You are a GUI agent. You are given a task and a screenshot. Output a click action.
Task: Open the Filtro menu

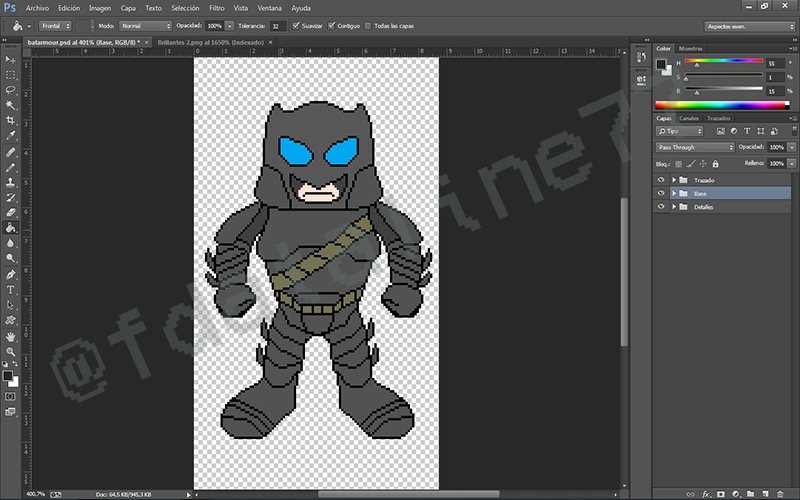217,8
